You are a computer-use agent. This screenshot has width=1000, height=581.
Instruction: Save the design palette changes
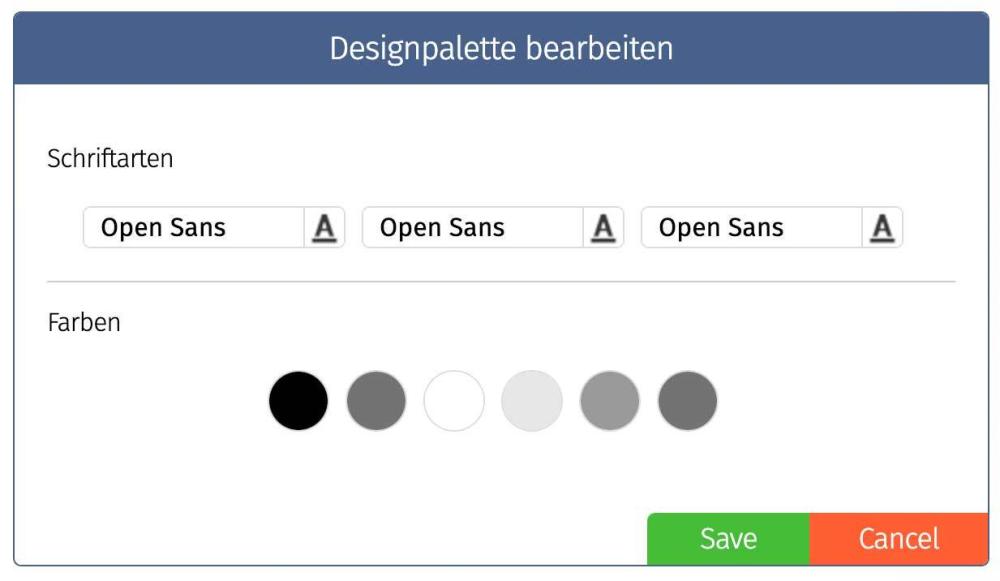[728, 539]
